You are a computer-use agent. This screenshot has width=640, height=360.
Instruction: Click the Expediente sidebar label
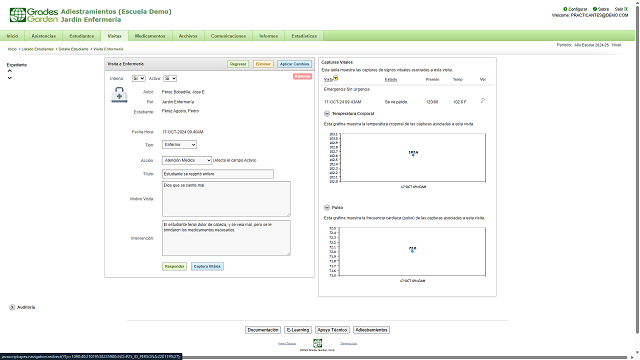tap(17, 65)
